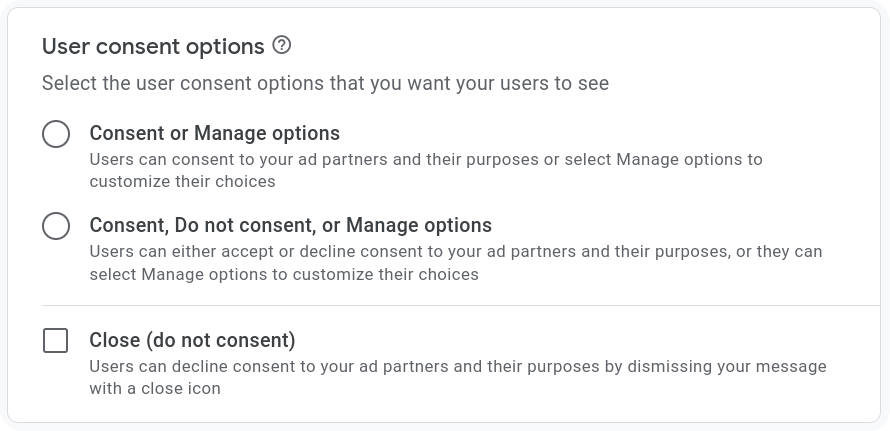Image resolution: width=890 pixels, height=431 pixels.
Task: Click line 'select Manage options to customize their choices'
Action: point(284,274)
